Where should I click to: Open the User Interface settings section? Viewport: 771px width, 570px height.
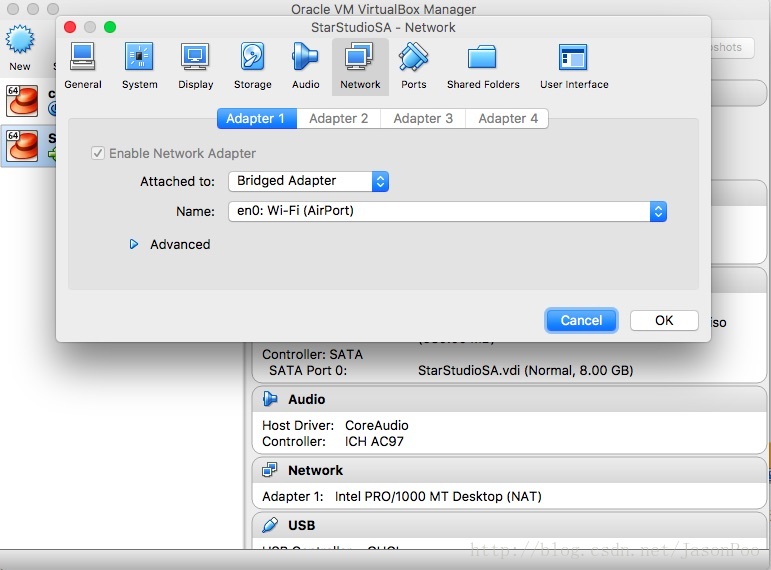574,66
